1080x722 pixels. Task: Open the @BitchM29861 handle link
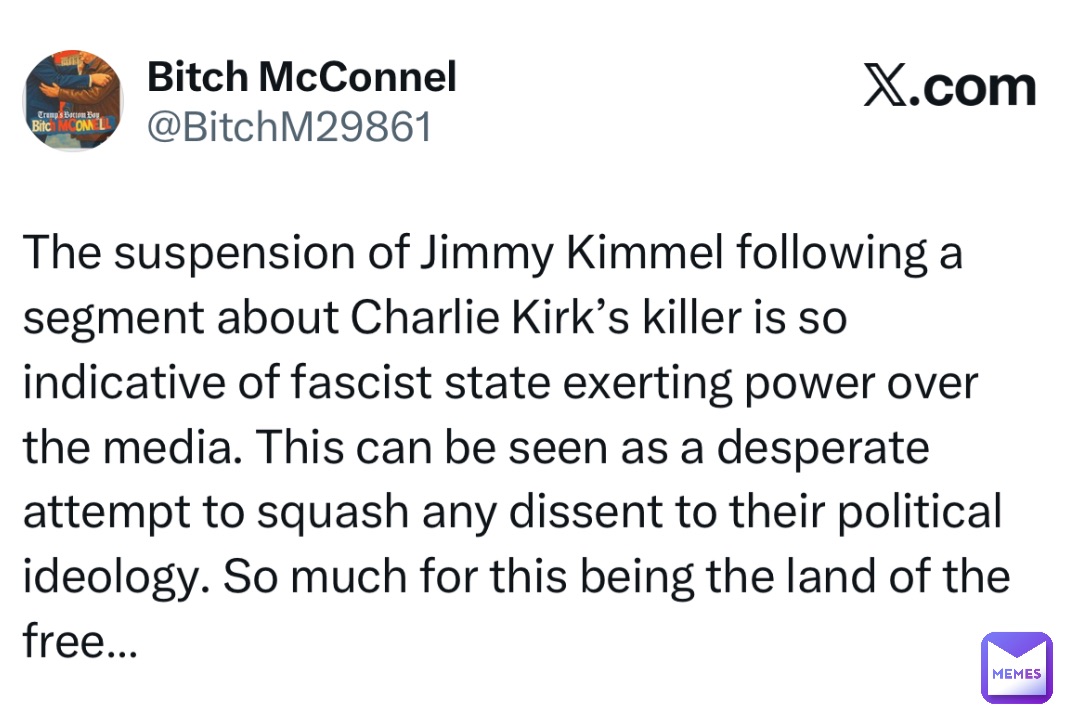click(289, 127)
